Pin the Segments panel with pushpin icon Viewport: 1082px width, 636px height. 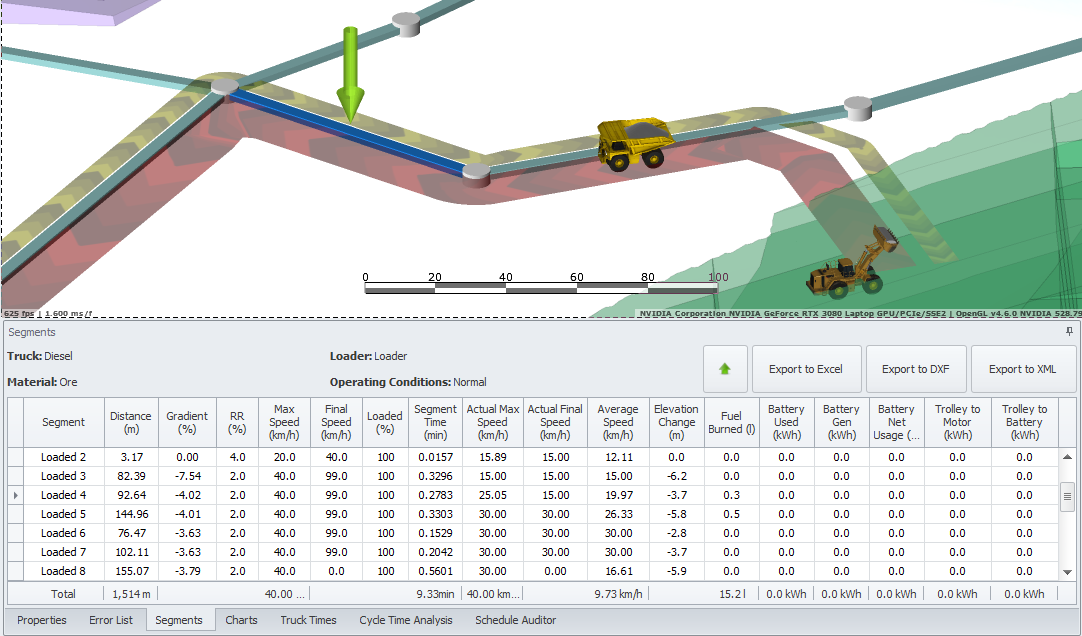(x=1069, y=331)
